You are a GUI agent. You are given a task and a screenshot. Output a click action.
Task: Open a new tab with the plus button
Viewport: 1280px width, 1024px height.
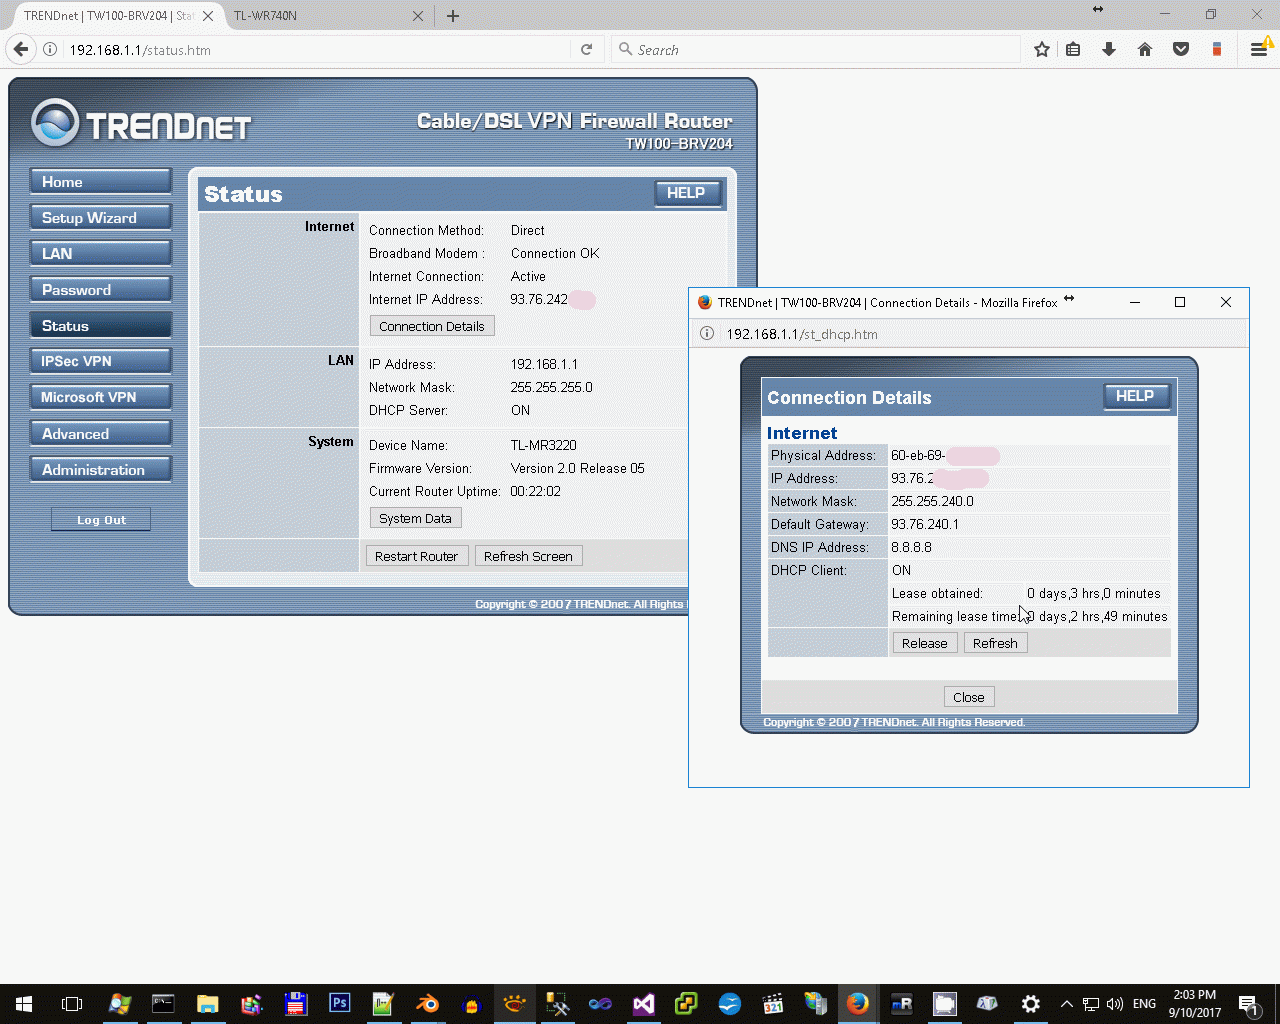pyautogui.click(x=453, y=16)
